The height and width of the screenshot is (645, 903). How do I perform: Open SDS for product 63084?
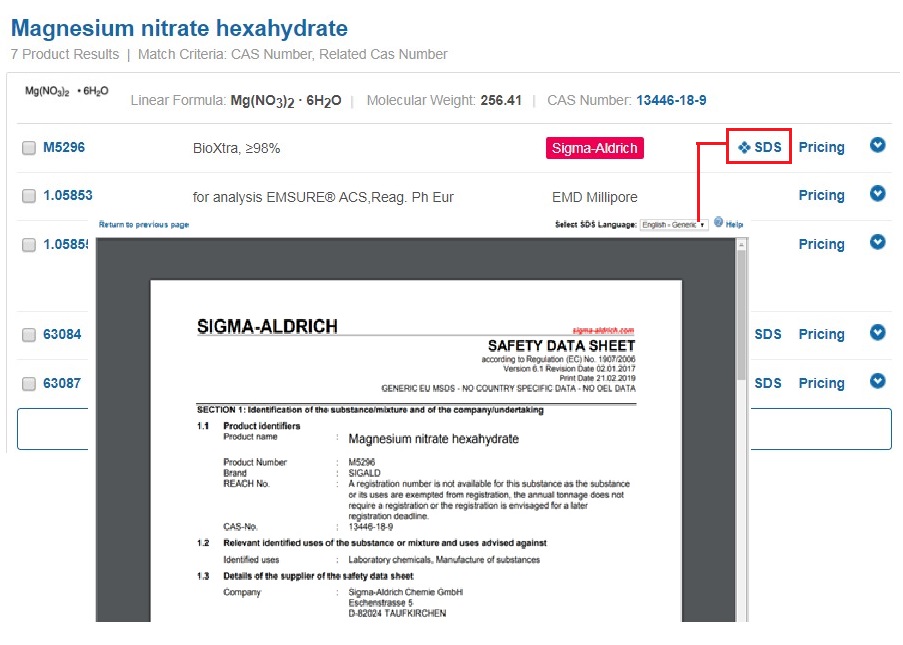click(768, 335)
